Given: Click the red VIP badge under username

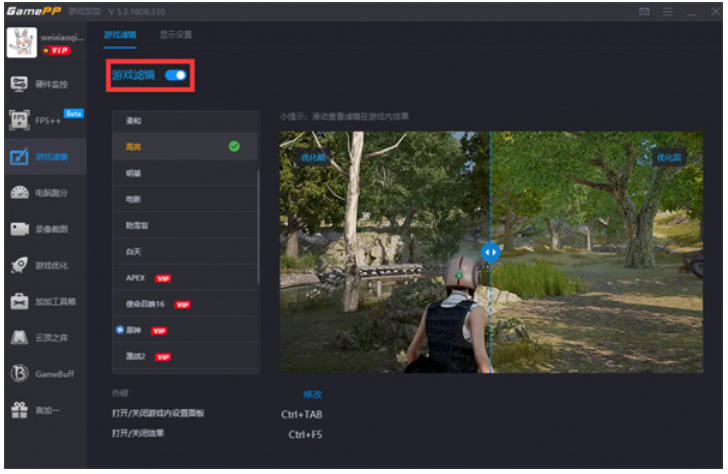Looking at the screenshot, I should (x=56, y=50).
